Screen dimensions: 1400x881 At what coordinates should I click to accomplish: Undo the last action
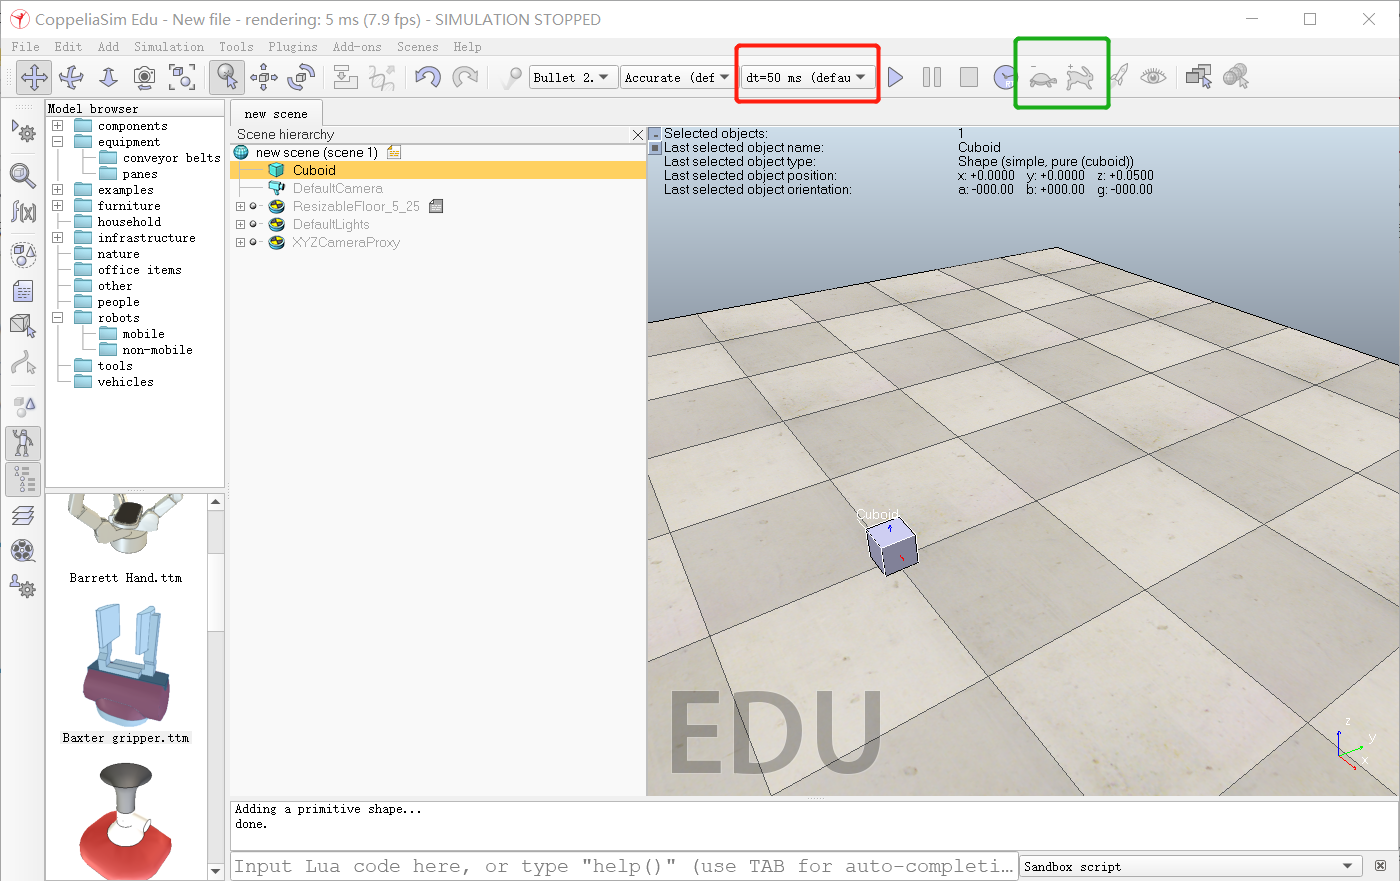428,77
